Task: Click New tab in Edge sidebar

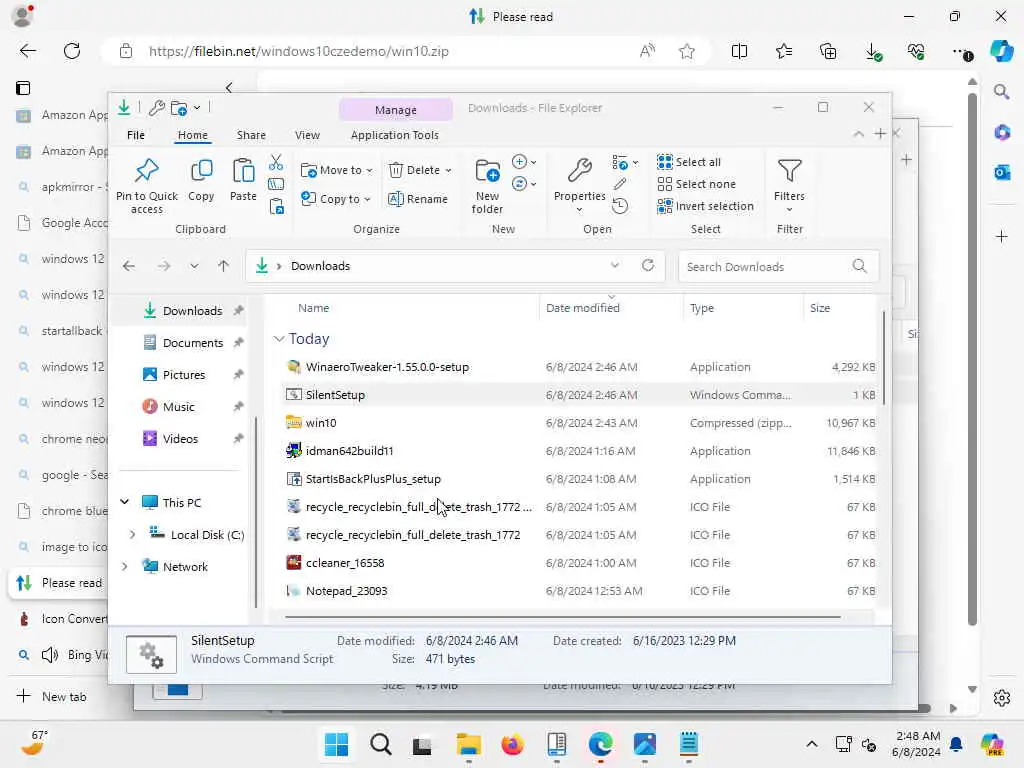Action: pos(63,697)
